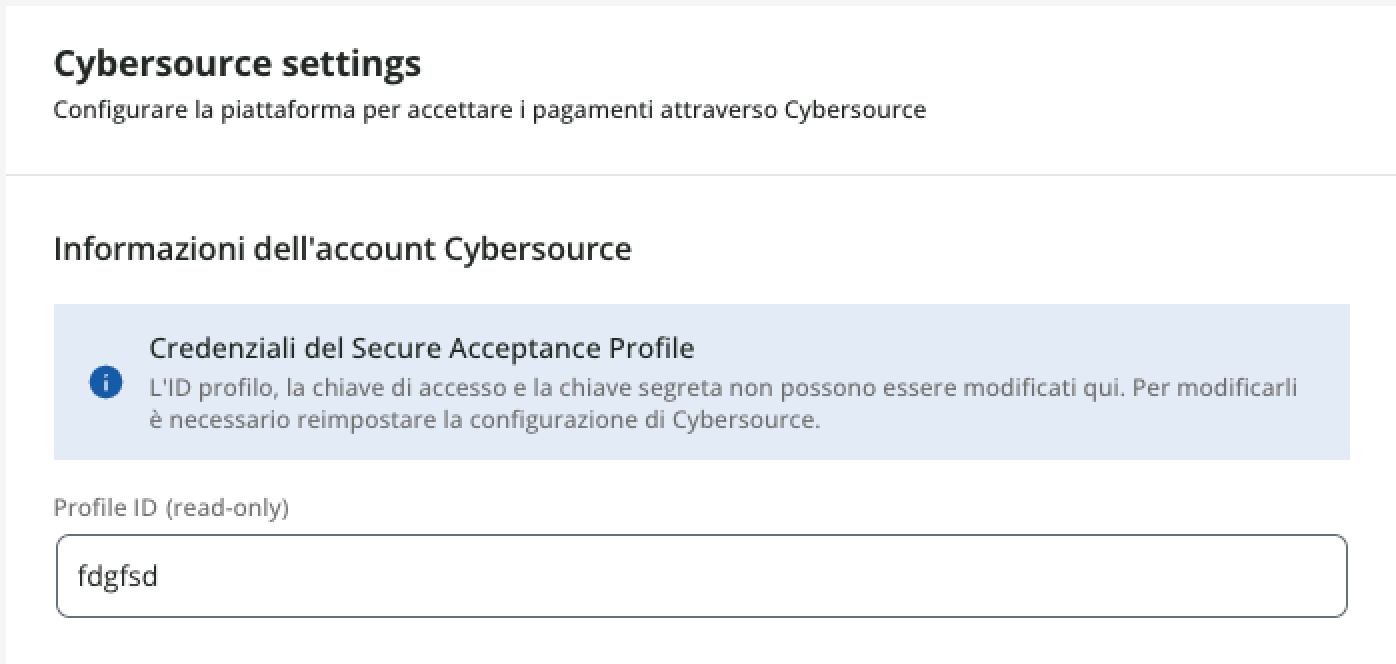Screen dimensions: 1396x664
Task: Click the '(read-only)' text above the field
Action: pyautogui.click(x=227, y=508)
